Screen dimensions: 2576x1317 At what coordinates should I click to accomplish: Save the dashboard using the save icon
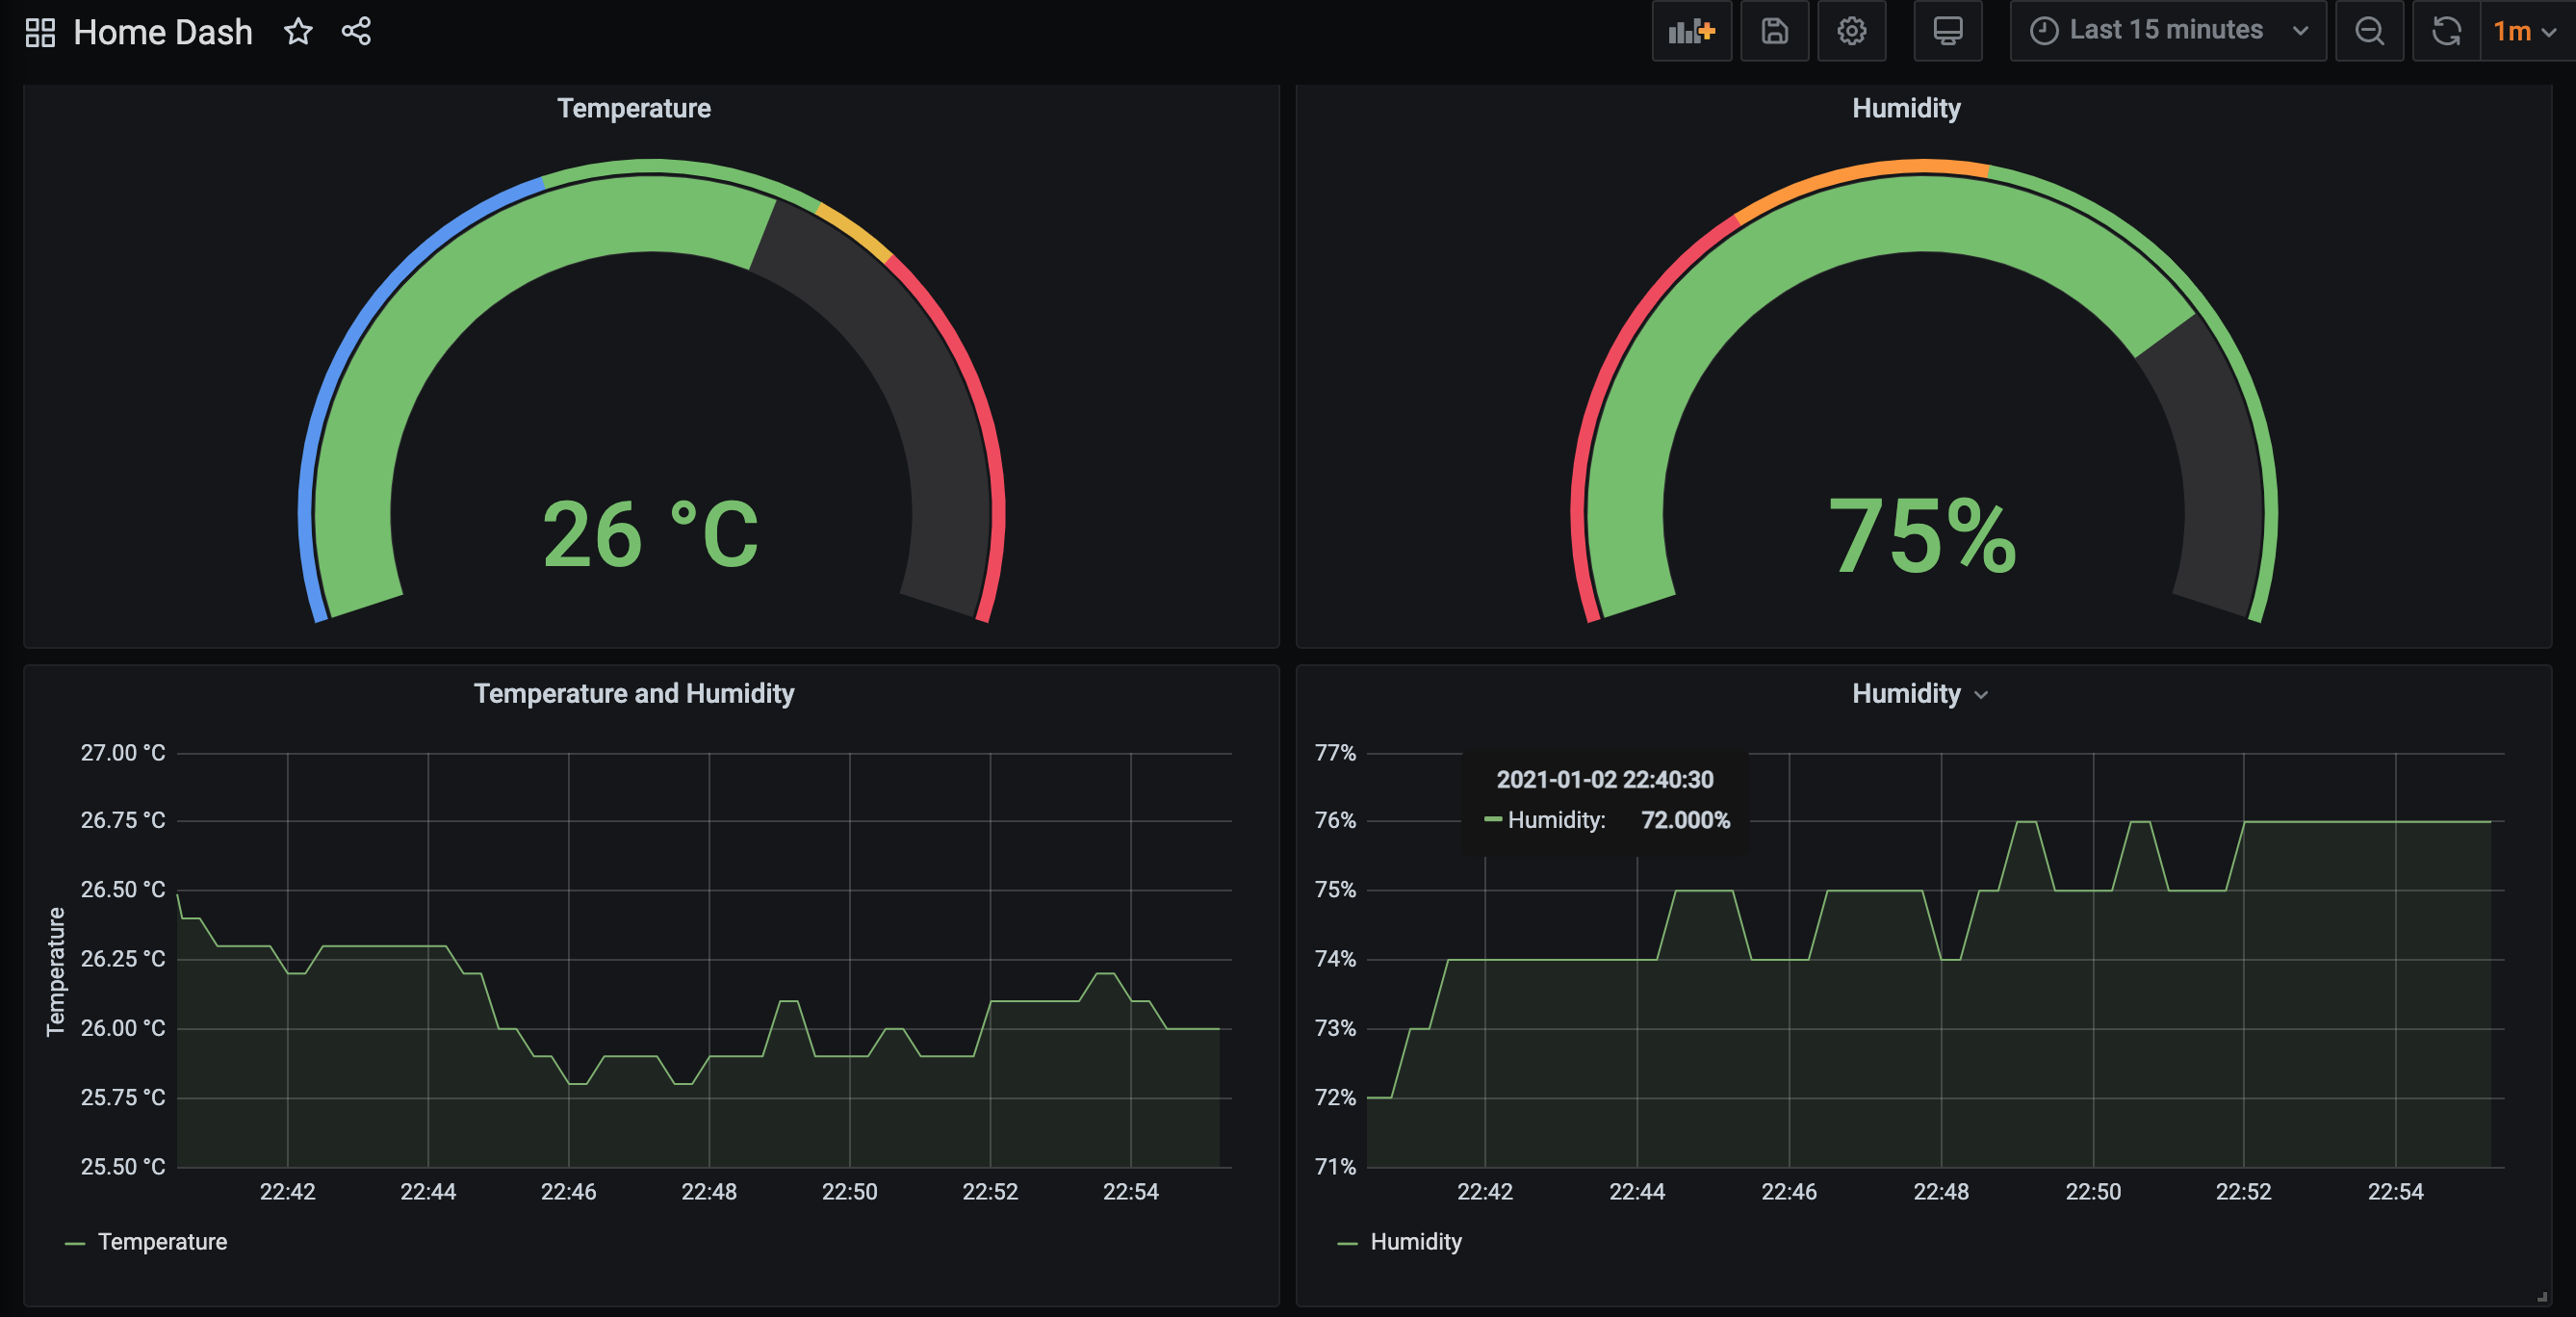[1775, 31]
